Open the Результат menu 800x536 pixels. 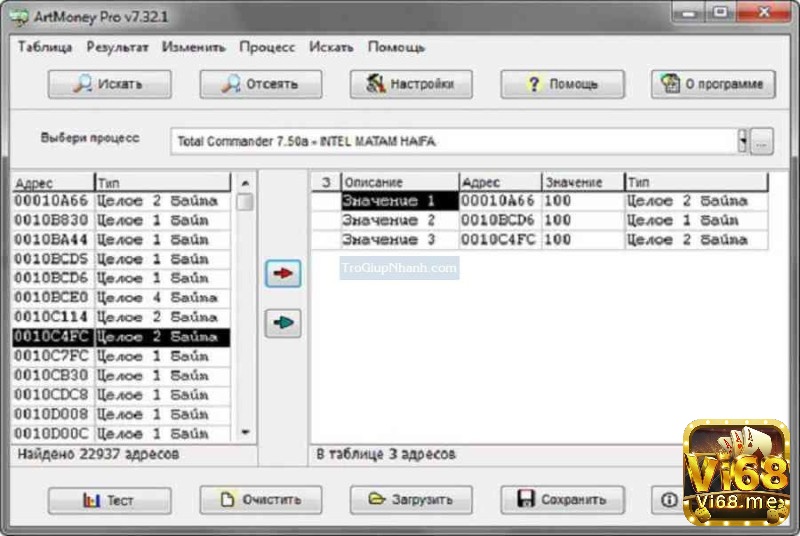point(117,47)
